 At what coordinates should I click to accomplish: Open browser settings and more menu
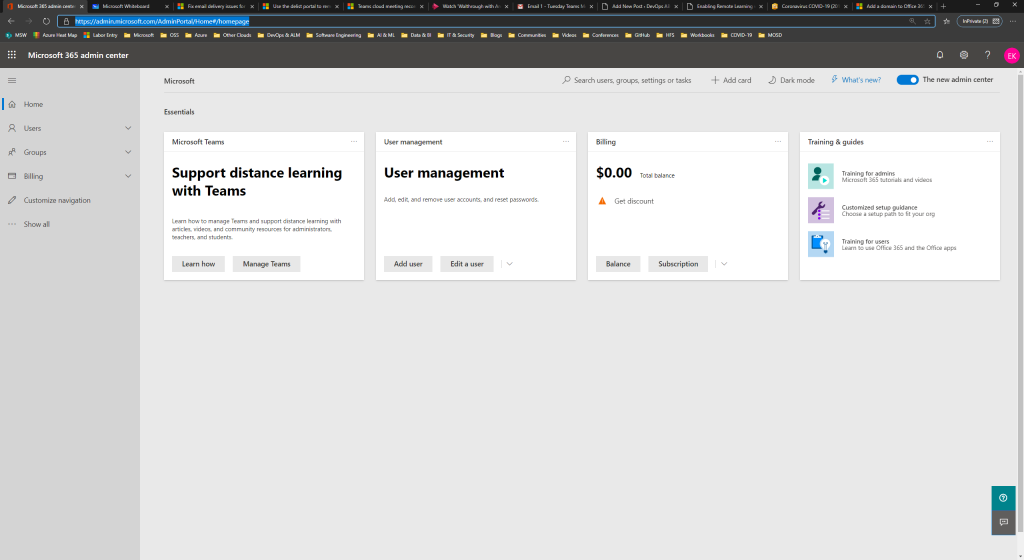click(1013, 21)
